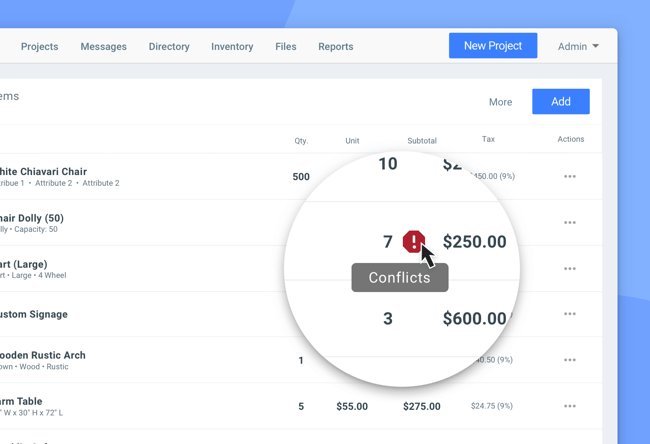Select the White Chiavari Chair item name

coord(43,172)
